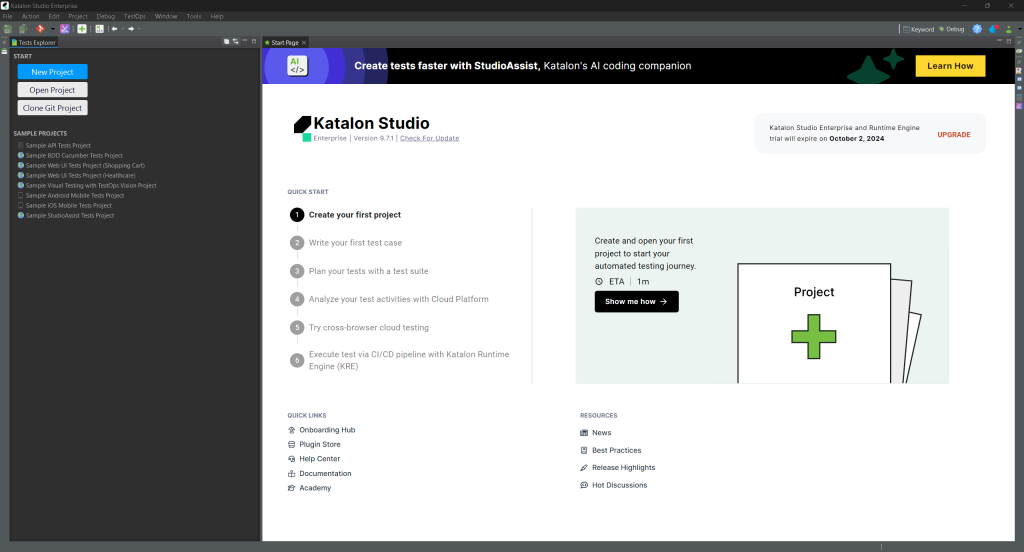
Task: Select step 3 Plan your tests with a test suite
Action: pos(359,271)
